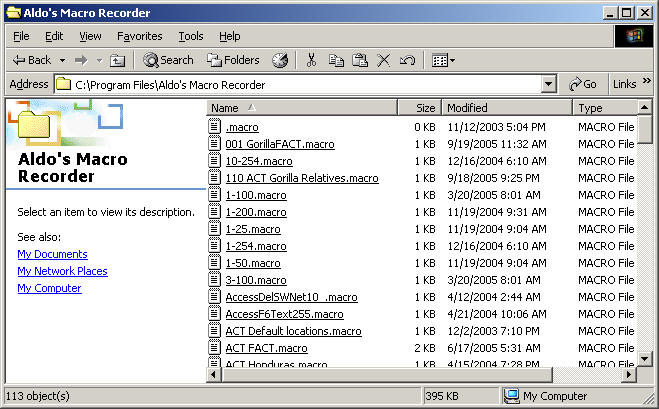This screenshot has height=409, width=659.
Task: Open the Edit menu
Action: coord(54,36)
